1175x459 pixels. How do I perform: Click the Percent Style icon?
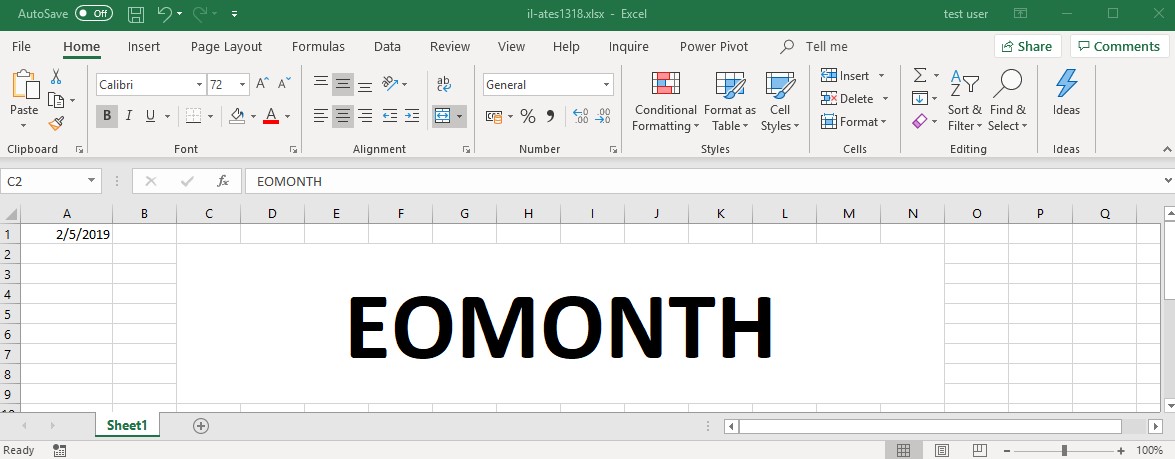click(527, 116)
